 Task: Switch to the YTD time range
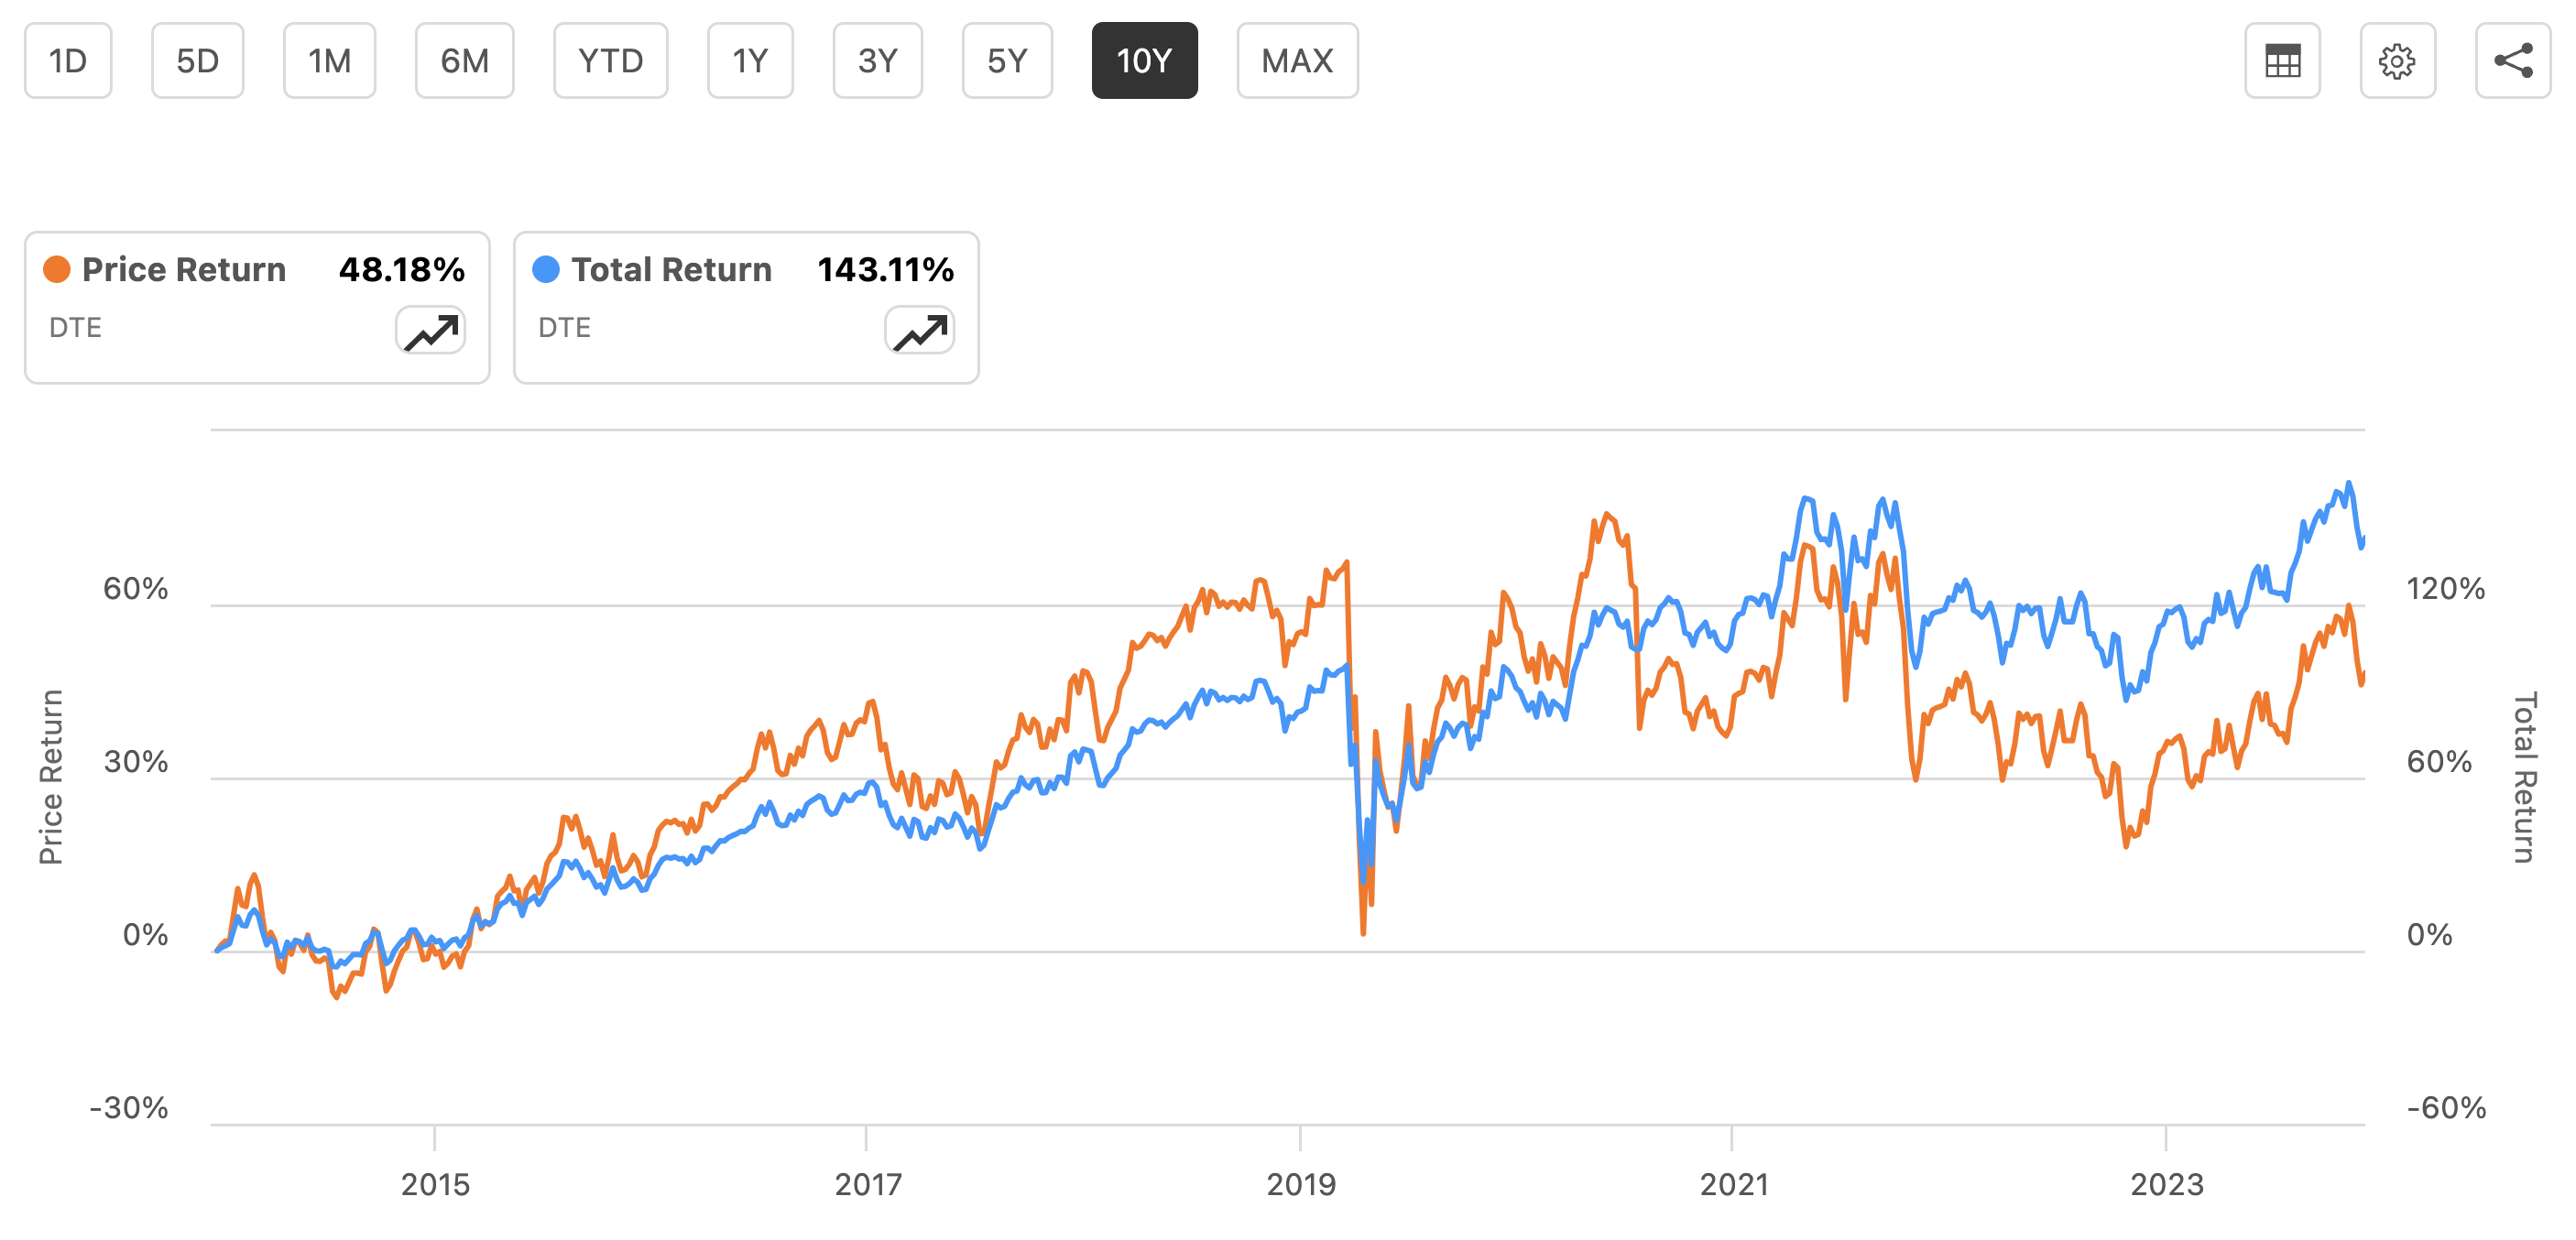pos(610,61)
